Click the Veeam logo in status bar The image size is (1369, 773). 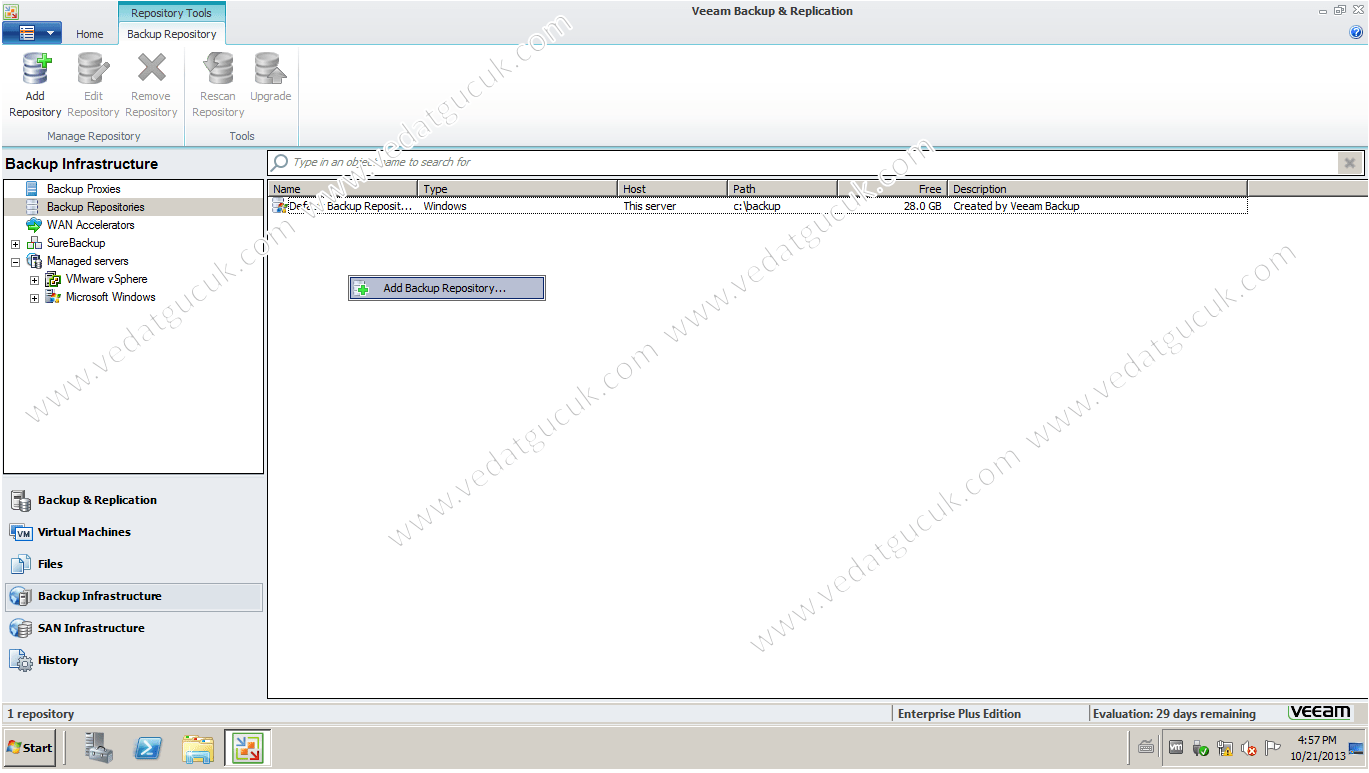[1320, 712]
